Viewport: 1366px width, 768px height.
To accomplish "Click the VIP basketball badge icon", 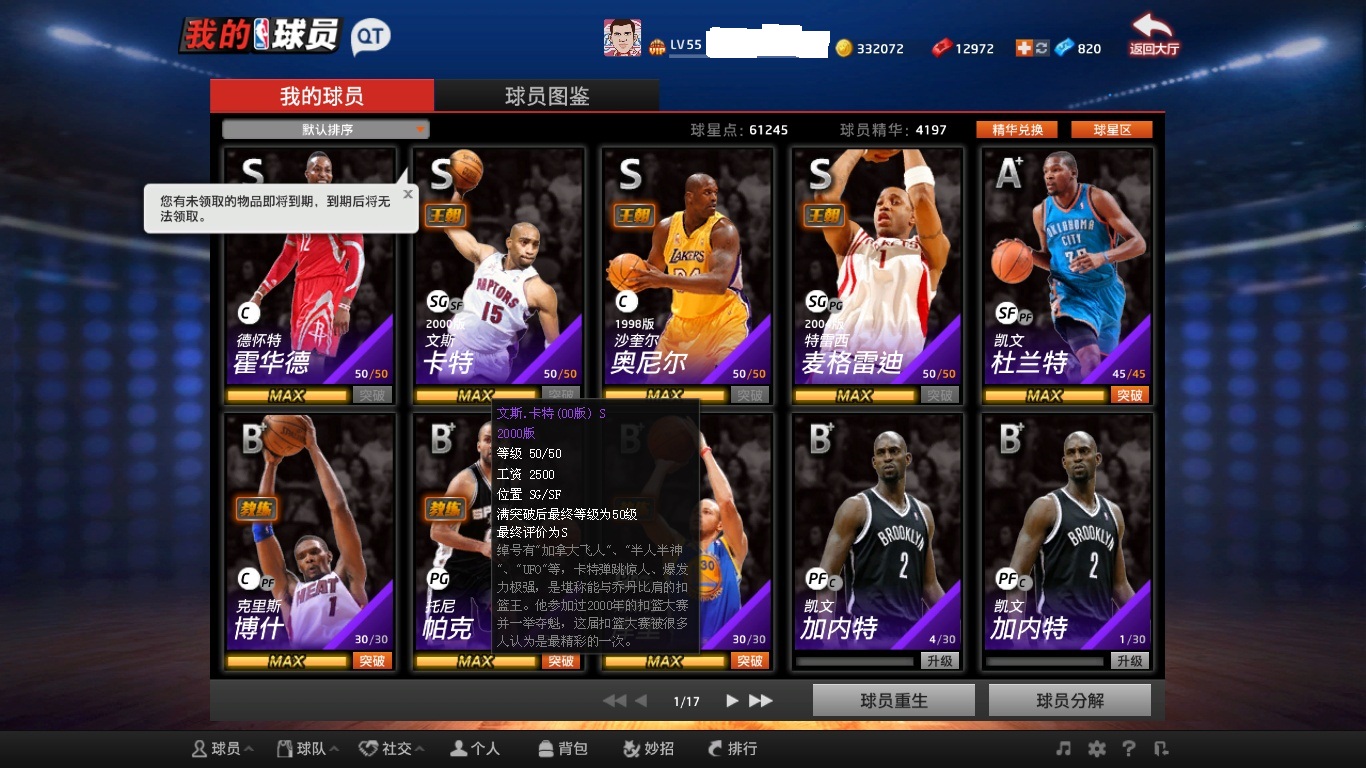I will pyautogui.click(x=657, y=45).
